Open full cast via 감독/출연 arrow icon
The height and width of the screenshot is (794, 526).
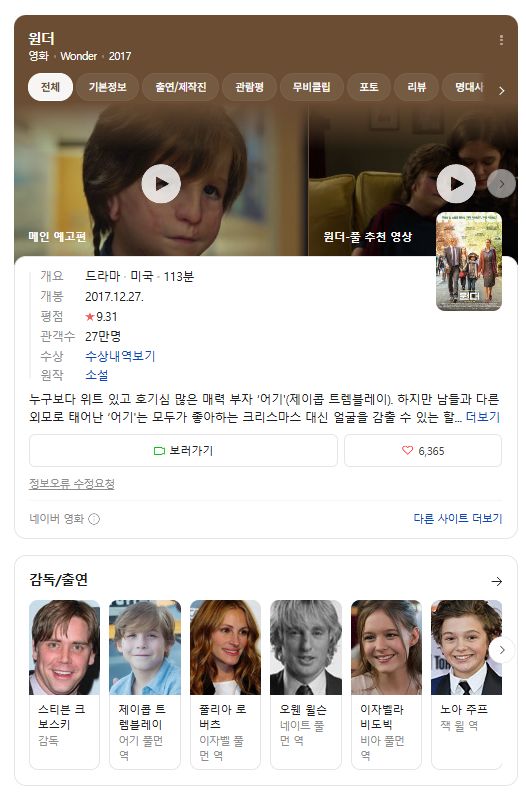(x=497, y=581)
